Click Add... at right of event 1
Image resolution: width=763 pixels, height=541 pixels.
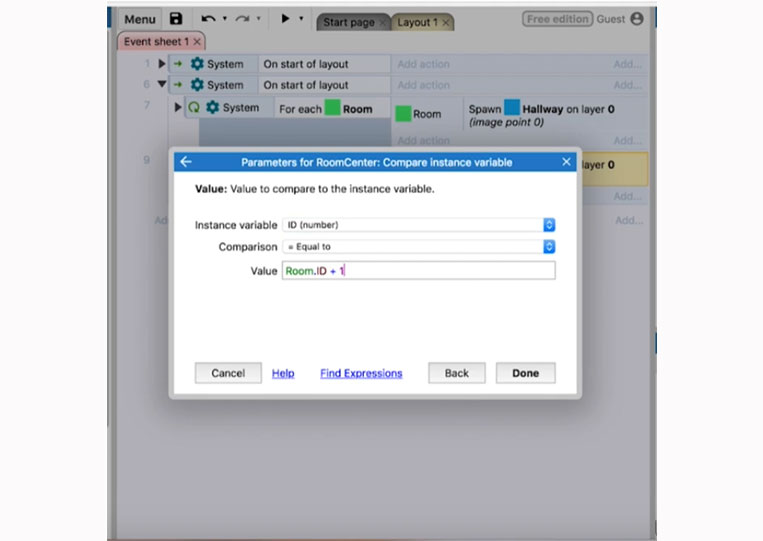click(x=627, y=64)
